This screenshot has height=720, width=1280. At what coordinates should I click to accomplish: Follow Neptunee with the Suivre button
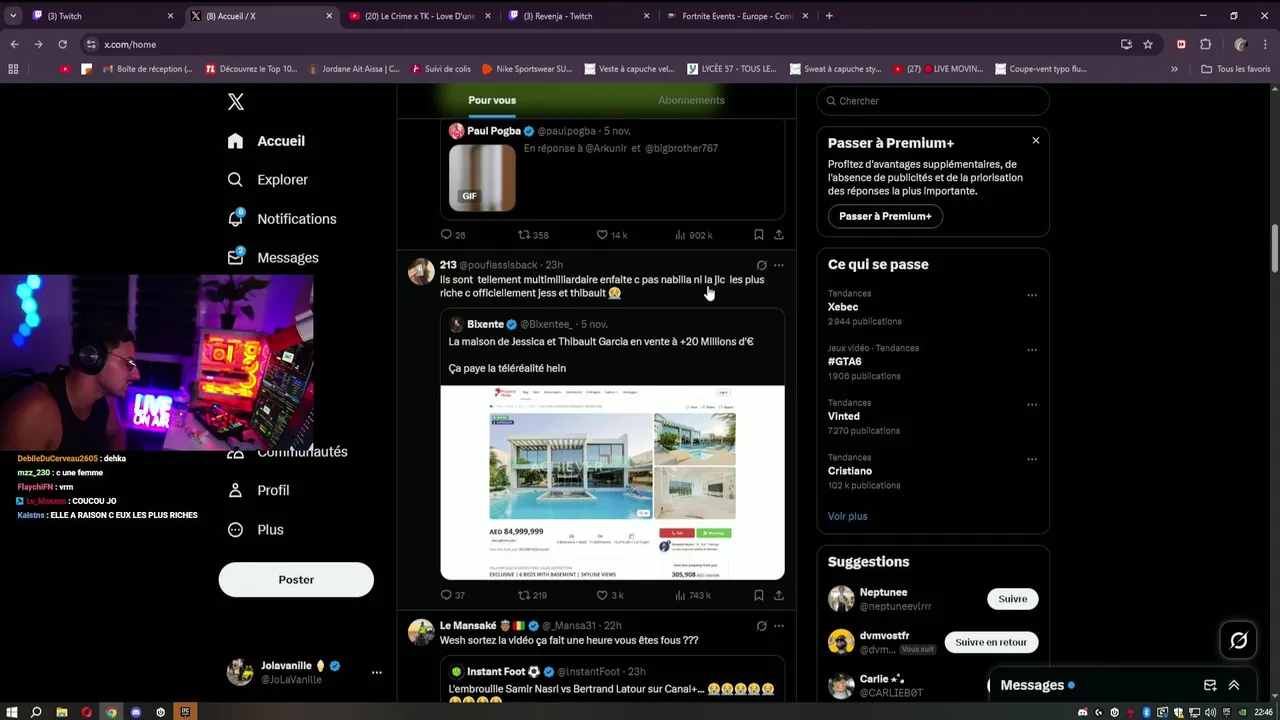tap(1012, 599)
